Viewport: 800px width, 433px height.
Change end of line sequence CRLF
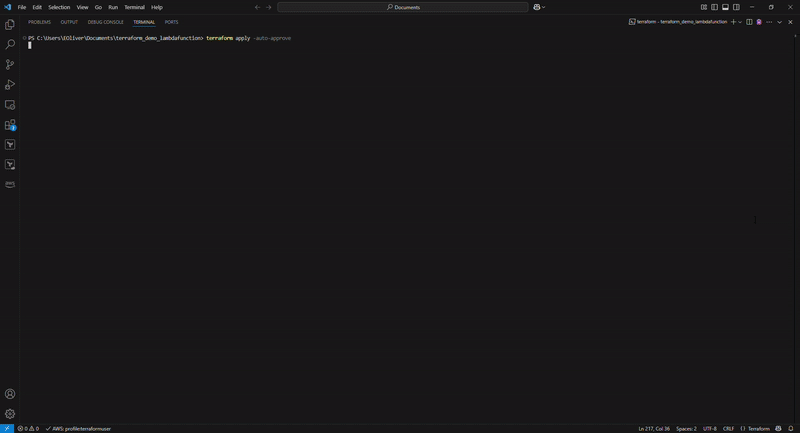tap(728, 428)
